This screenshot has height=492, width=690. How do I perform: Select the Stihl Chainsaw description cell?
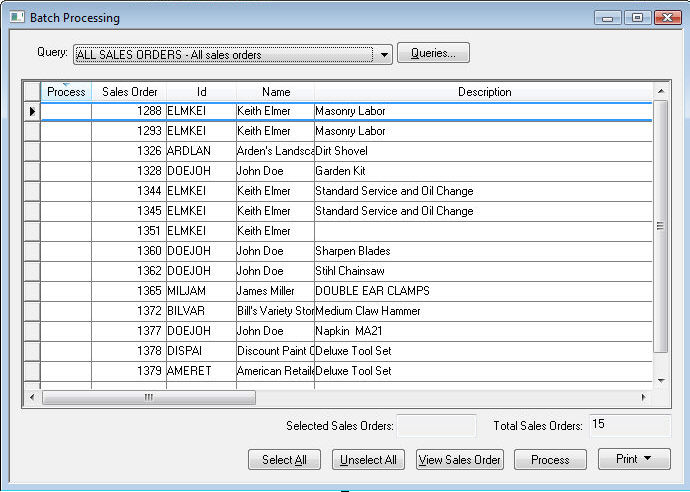click(483, 271)
